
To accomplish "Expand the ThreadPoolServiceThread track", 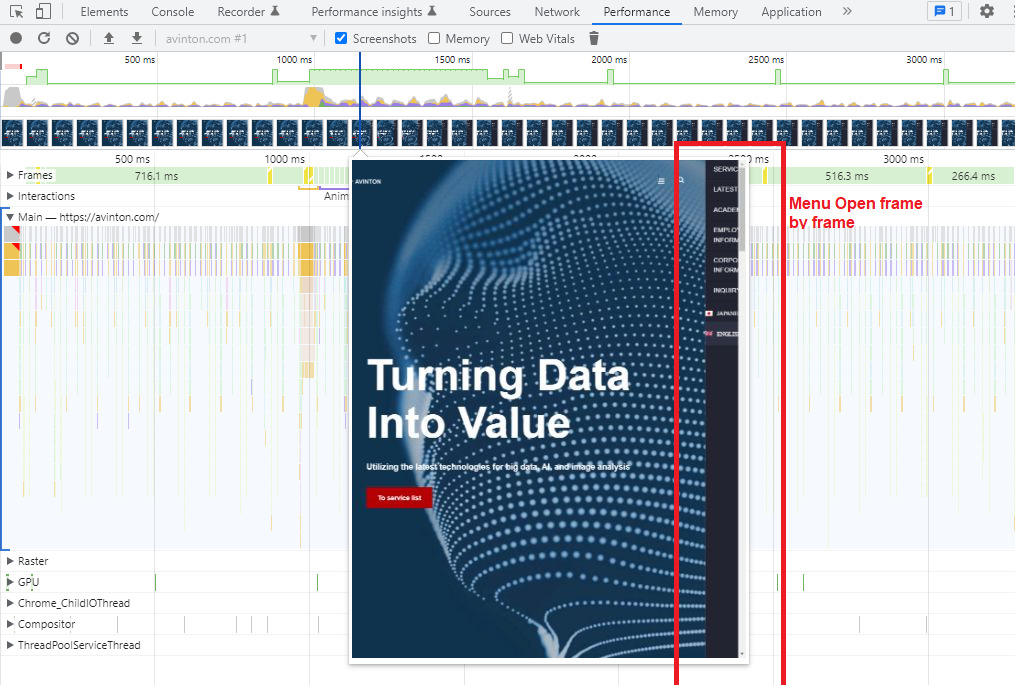I will [x=10, y=645].
